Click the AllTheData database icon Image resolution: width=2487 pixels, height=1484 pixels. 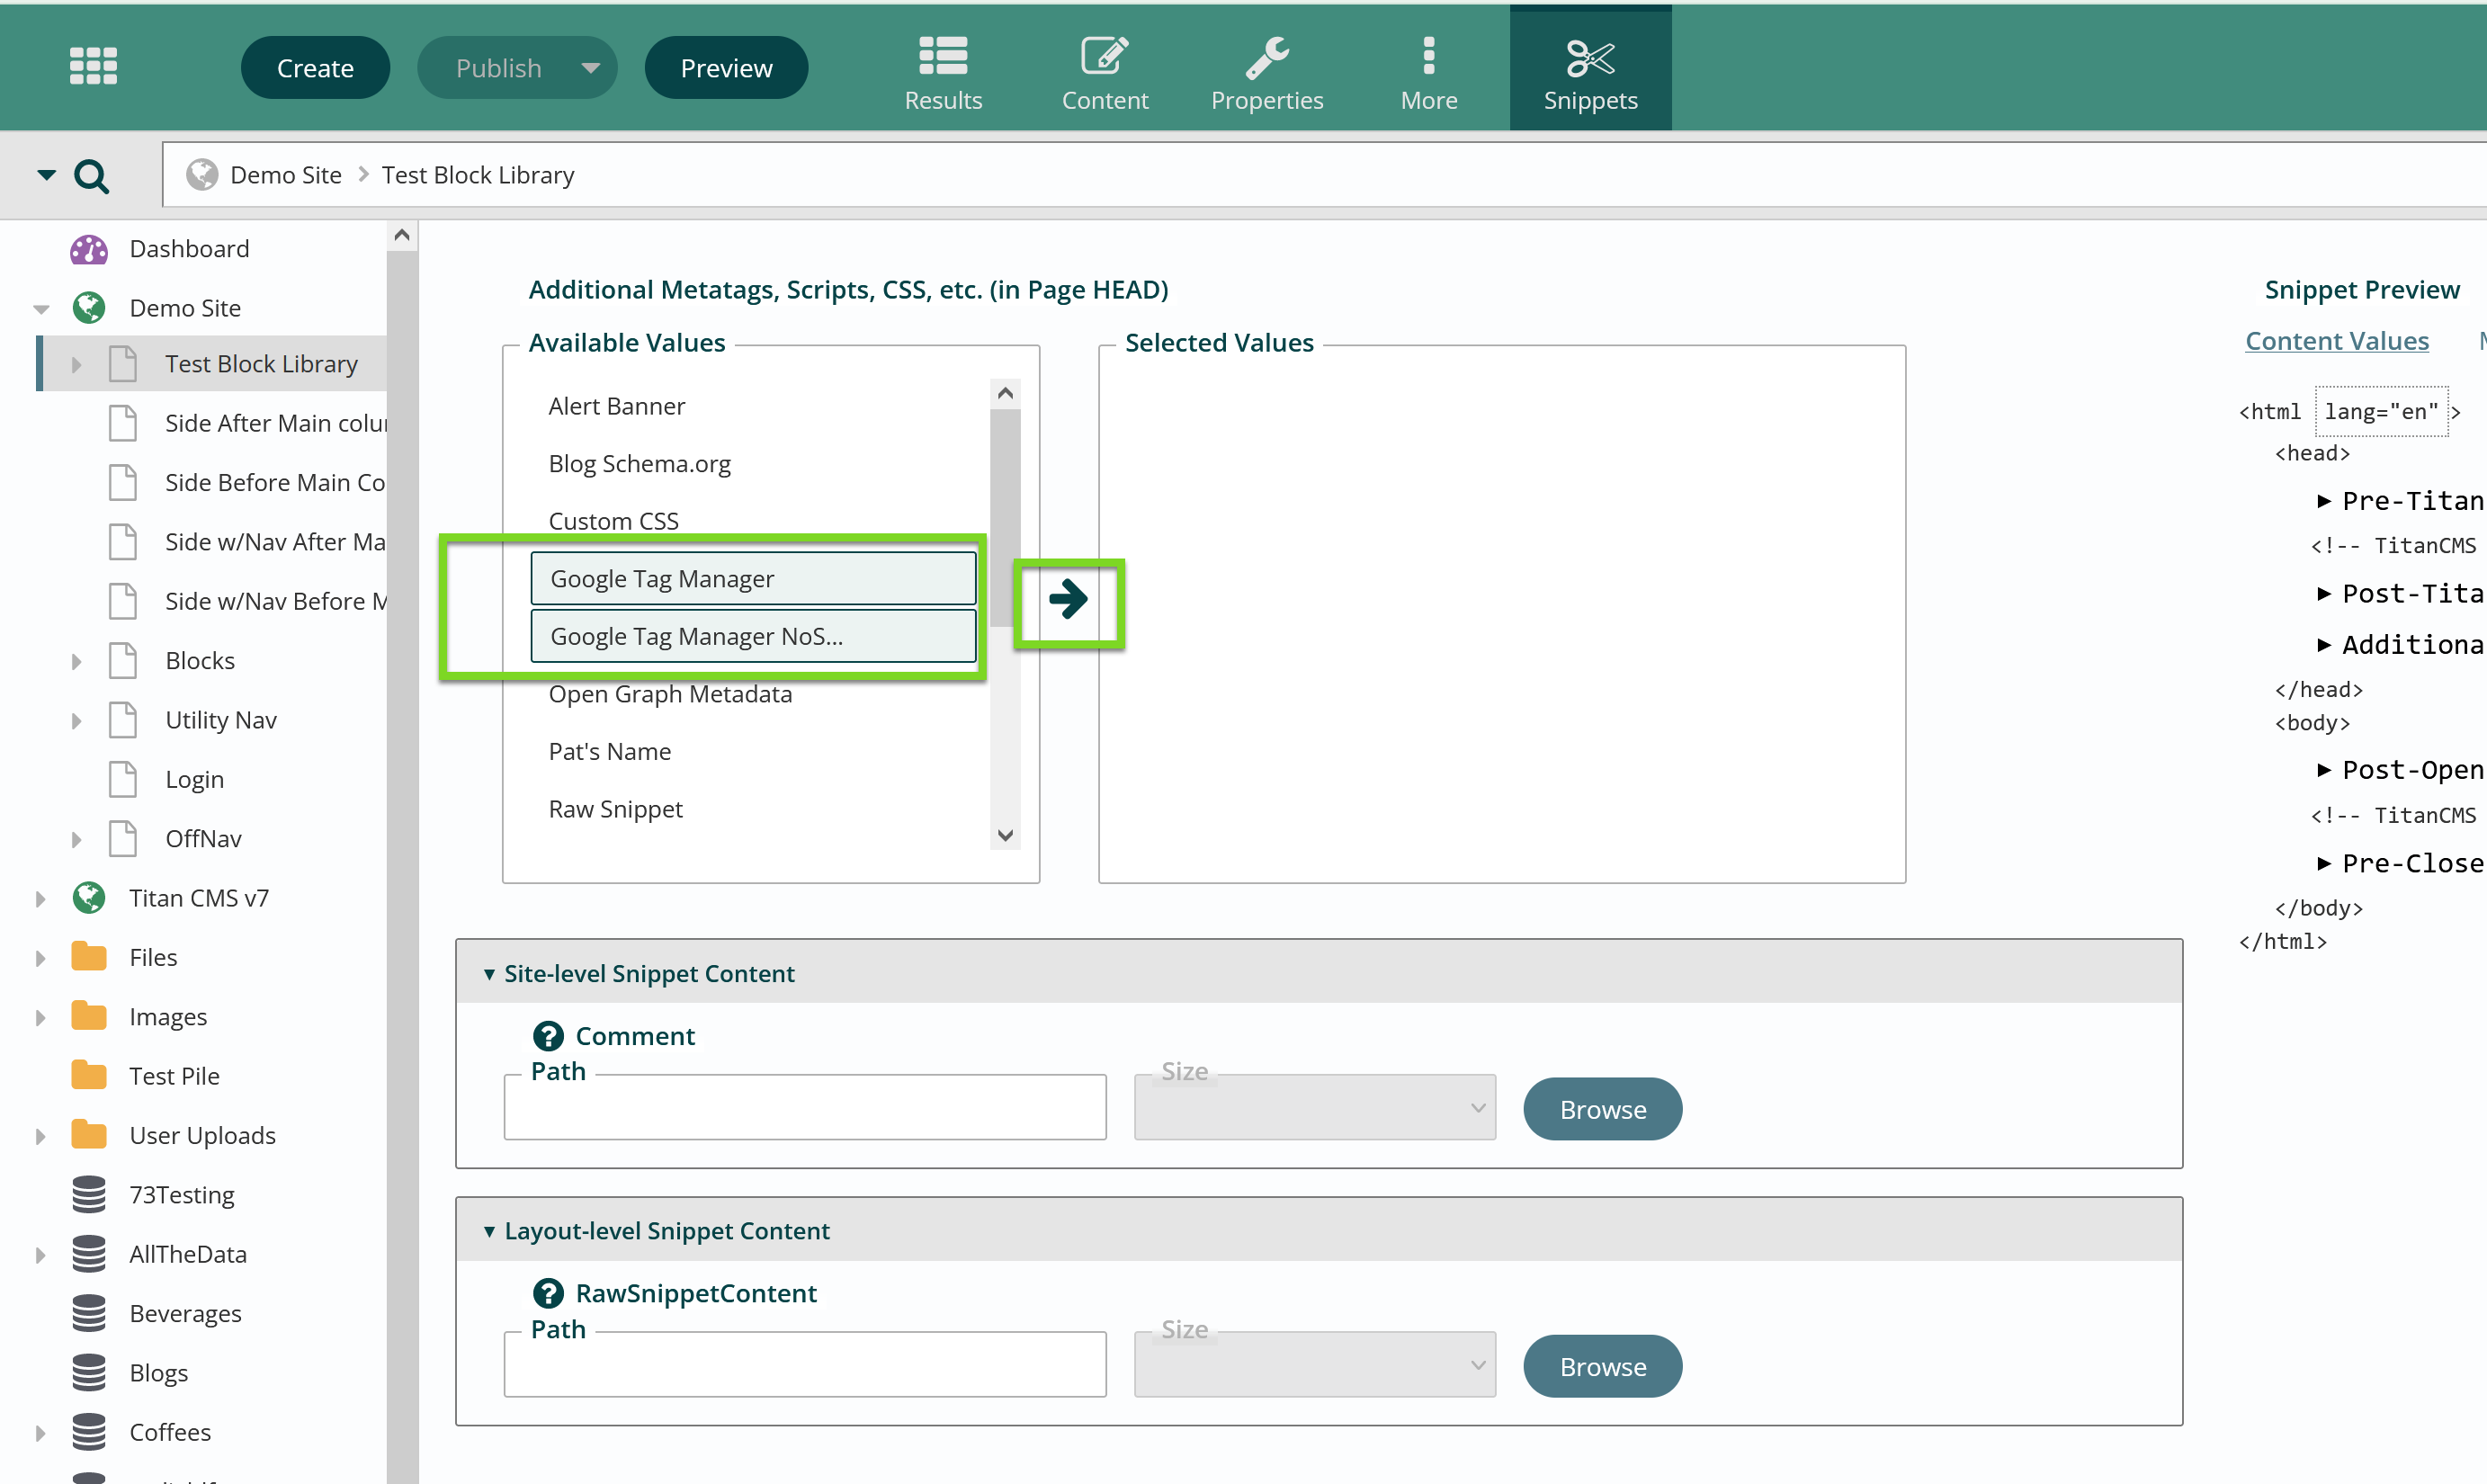(89, 1254)
